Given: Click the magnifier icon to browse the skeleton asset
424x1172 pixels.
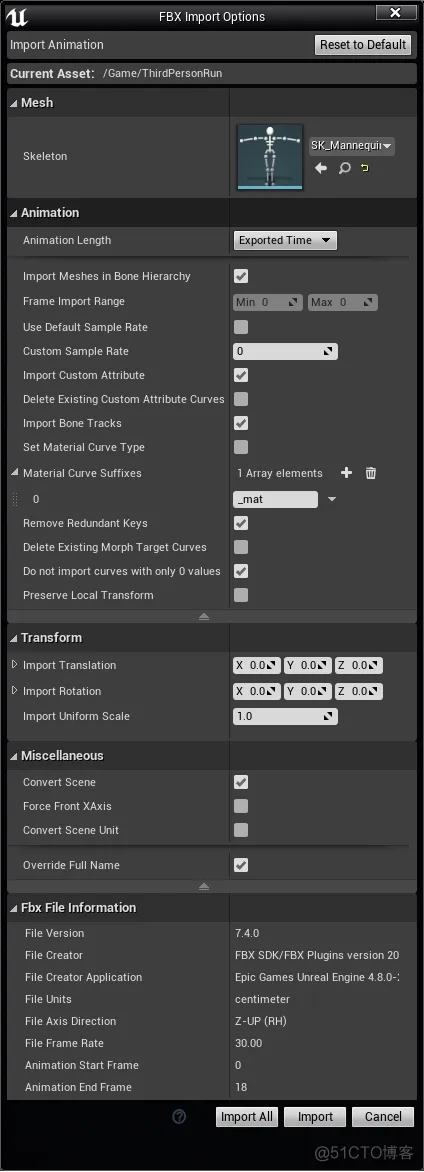Looking at the screenshot, I should (x=344, y=168).
